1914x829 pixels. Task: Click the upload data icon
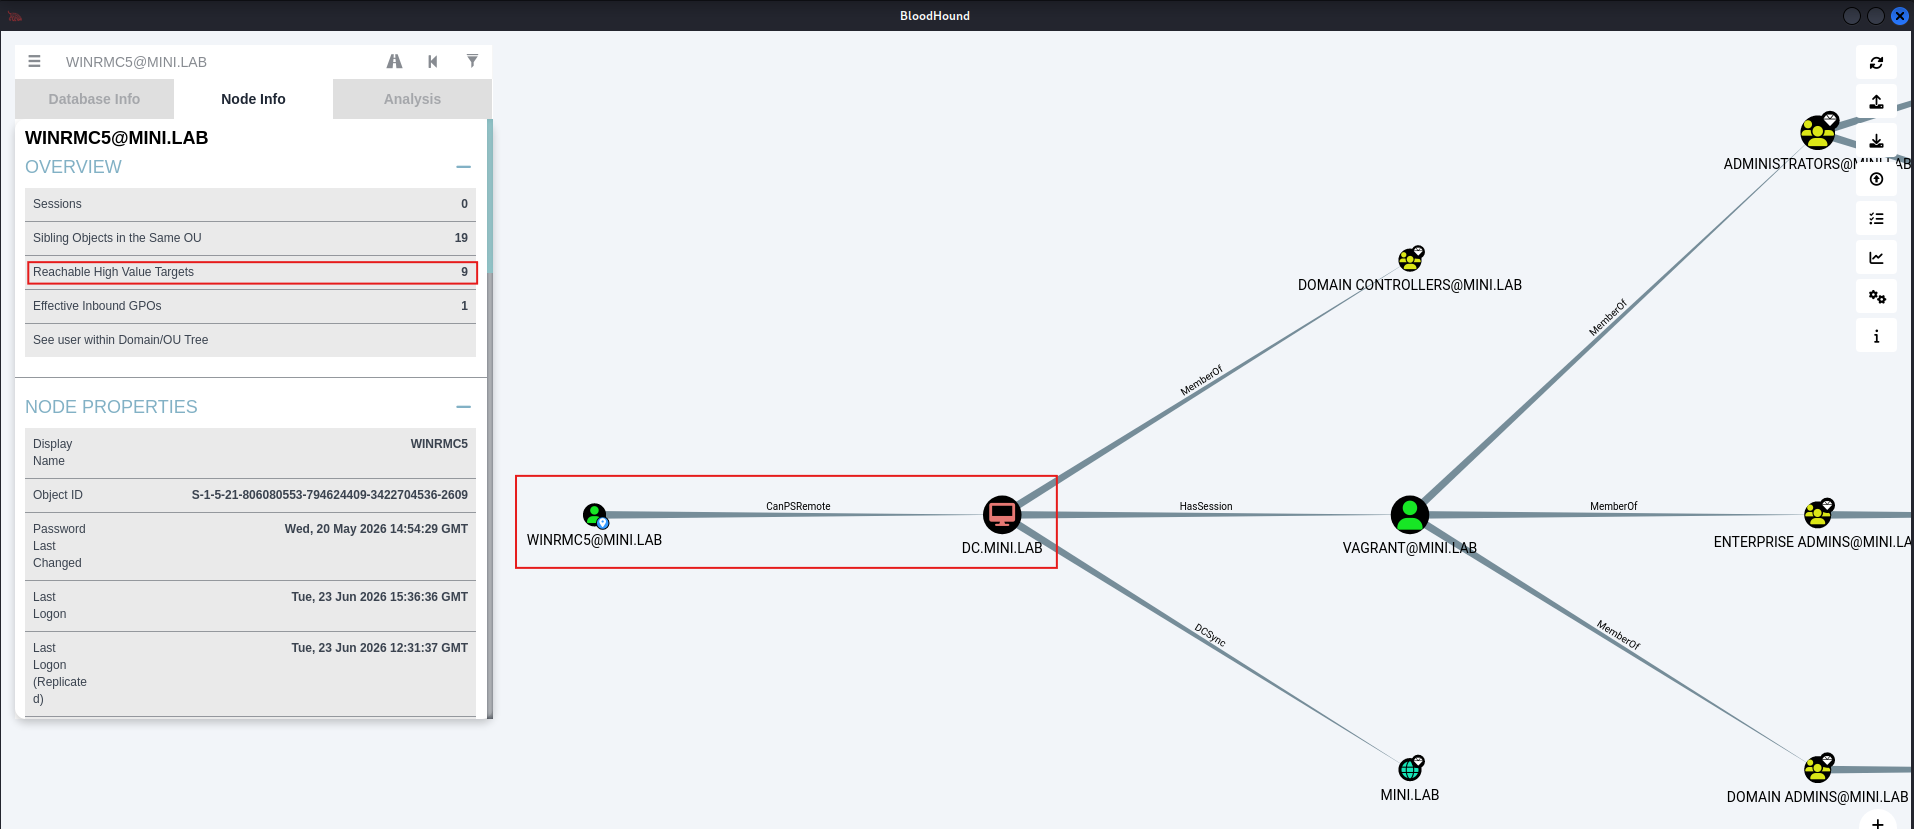(1876, 179)
